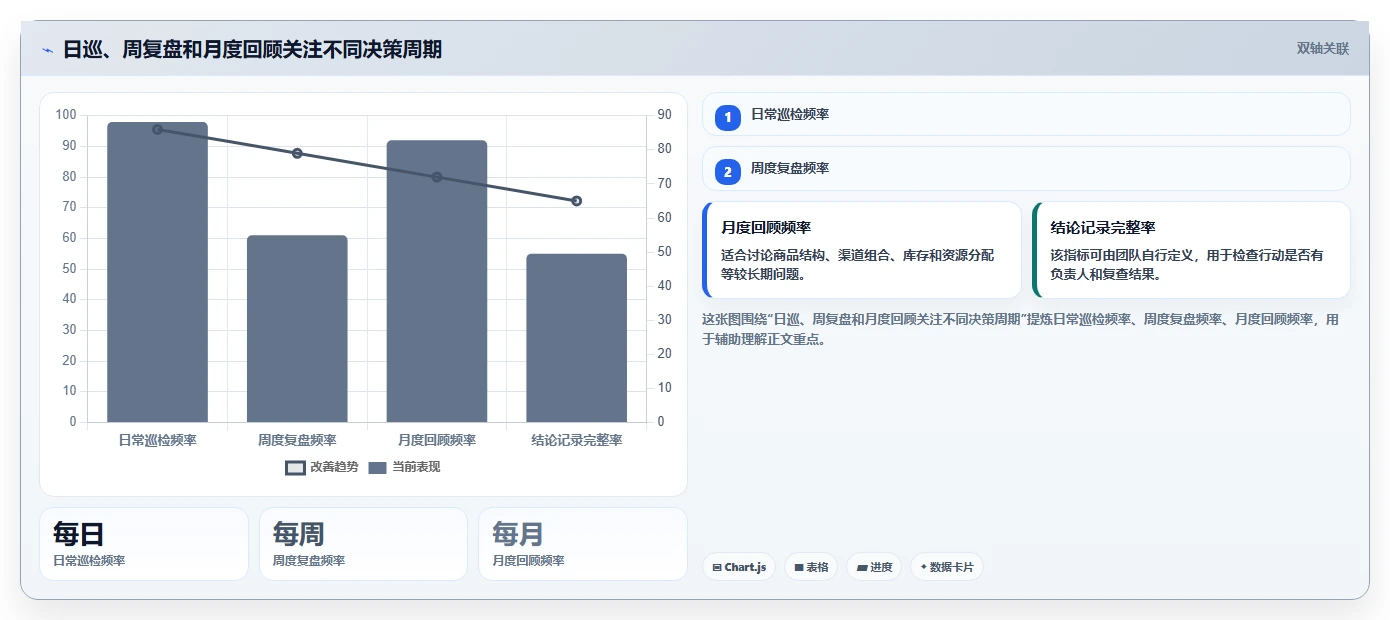The width and height of the screenshot is (1390, 620).
Task: Click the 结论记录完整率 bar in chart
Action: point(577,338)
